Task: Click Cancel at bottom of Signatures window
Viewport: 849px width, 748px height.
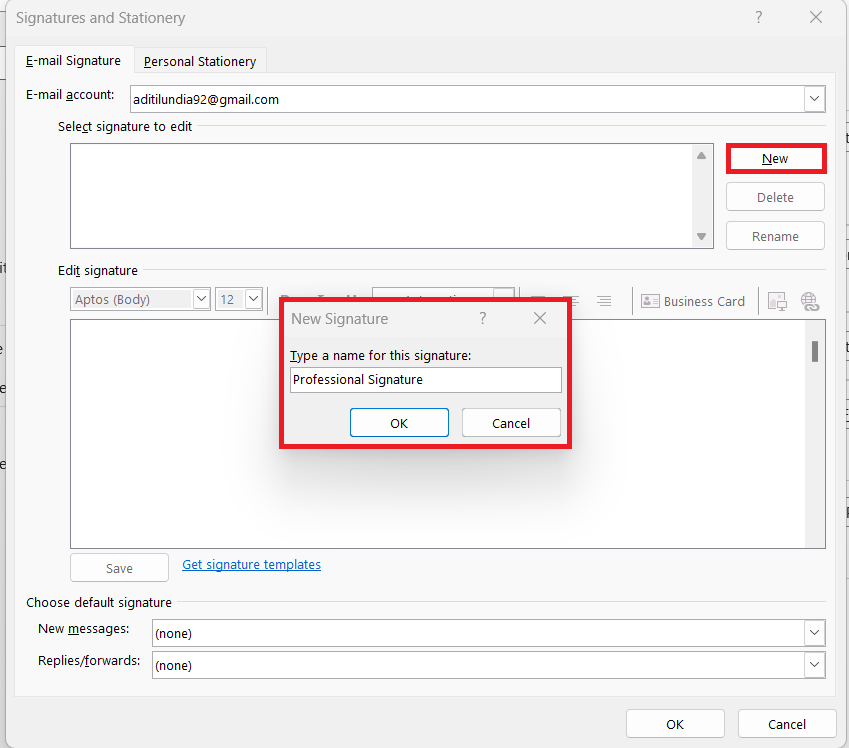Action: pyautogui.click(x=787, y=724)
